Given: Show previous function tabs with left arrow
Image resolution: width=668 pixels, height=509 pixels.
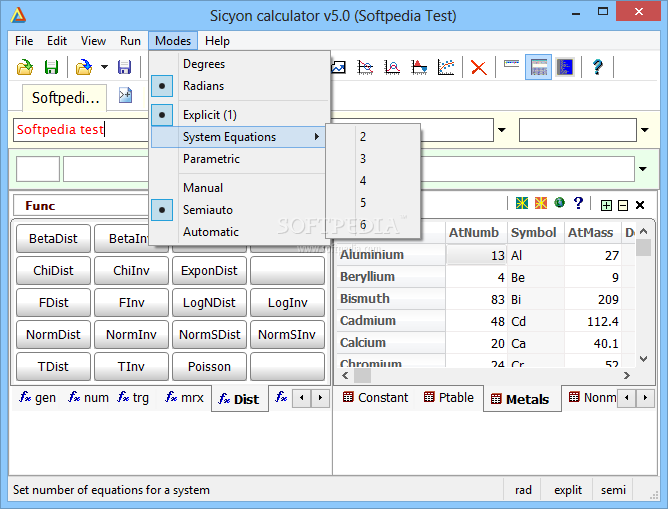Looking at the screenshot, I should tap(302, 398).
